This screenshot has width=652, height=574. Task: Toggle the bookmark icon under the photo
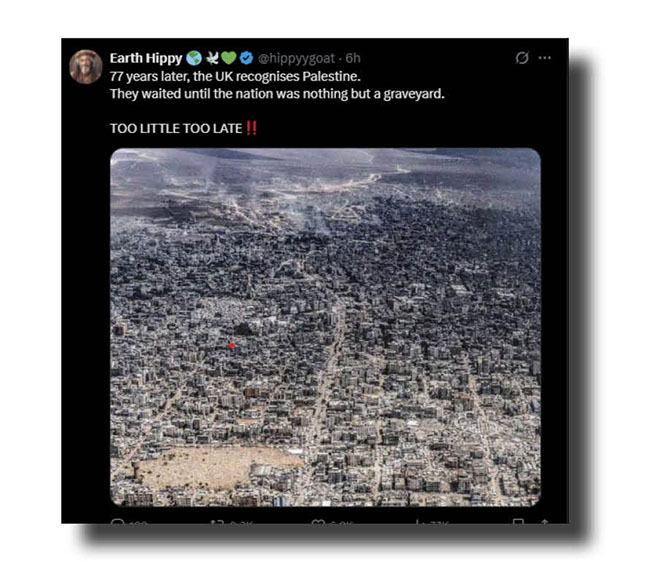[518, 521]
